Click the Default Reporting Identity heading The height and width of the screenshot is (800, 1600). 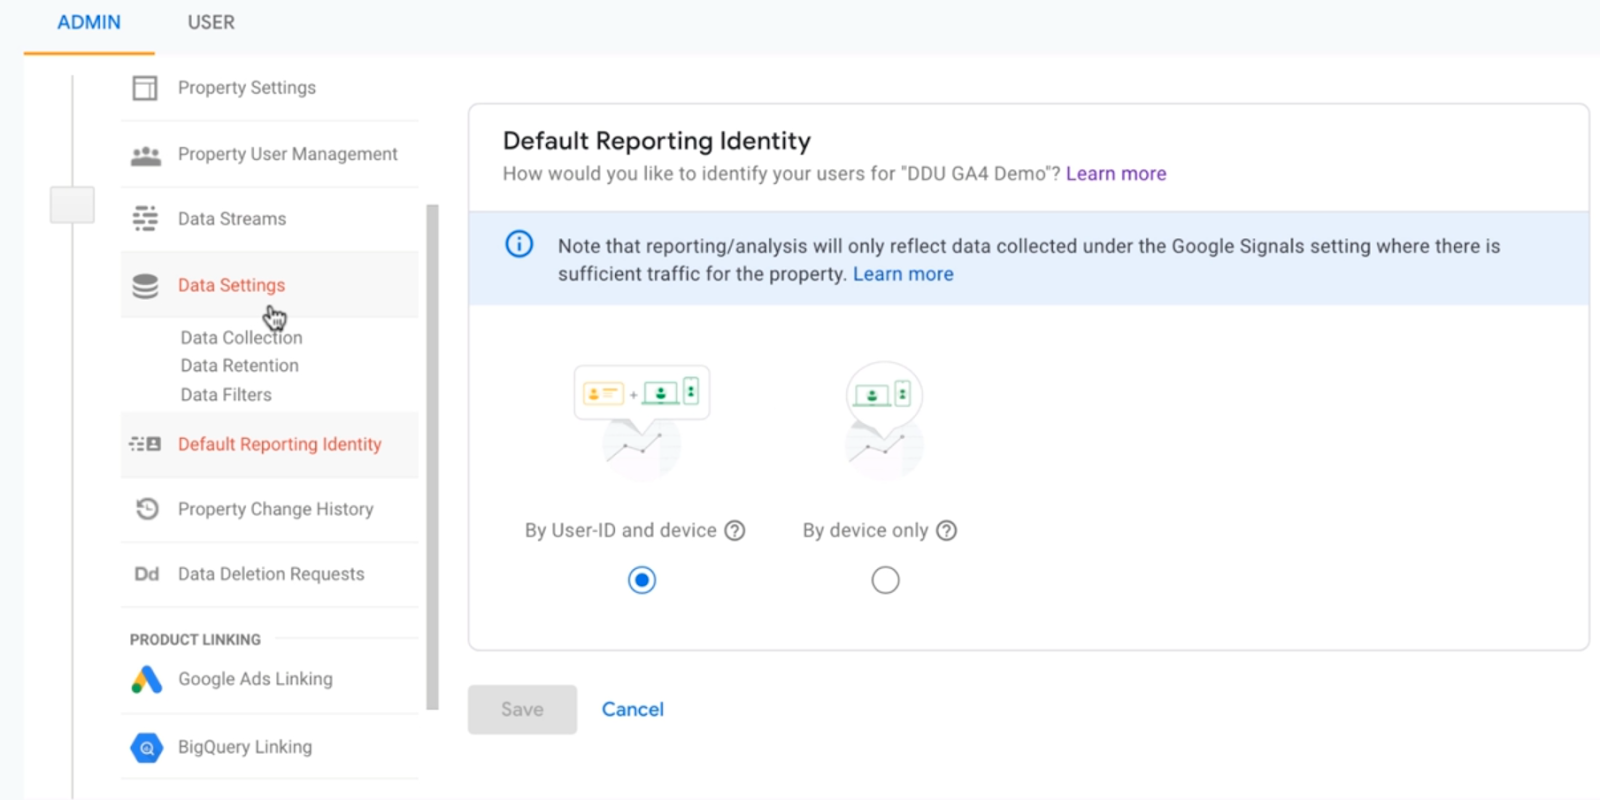tap(656, 141)
